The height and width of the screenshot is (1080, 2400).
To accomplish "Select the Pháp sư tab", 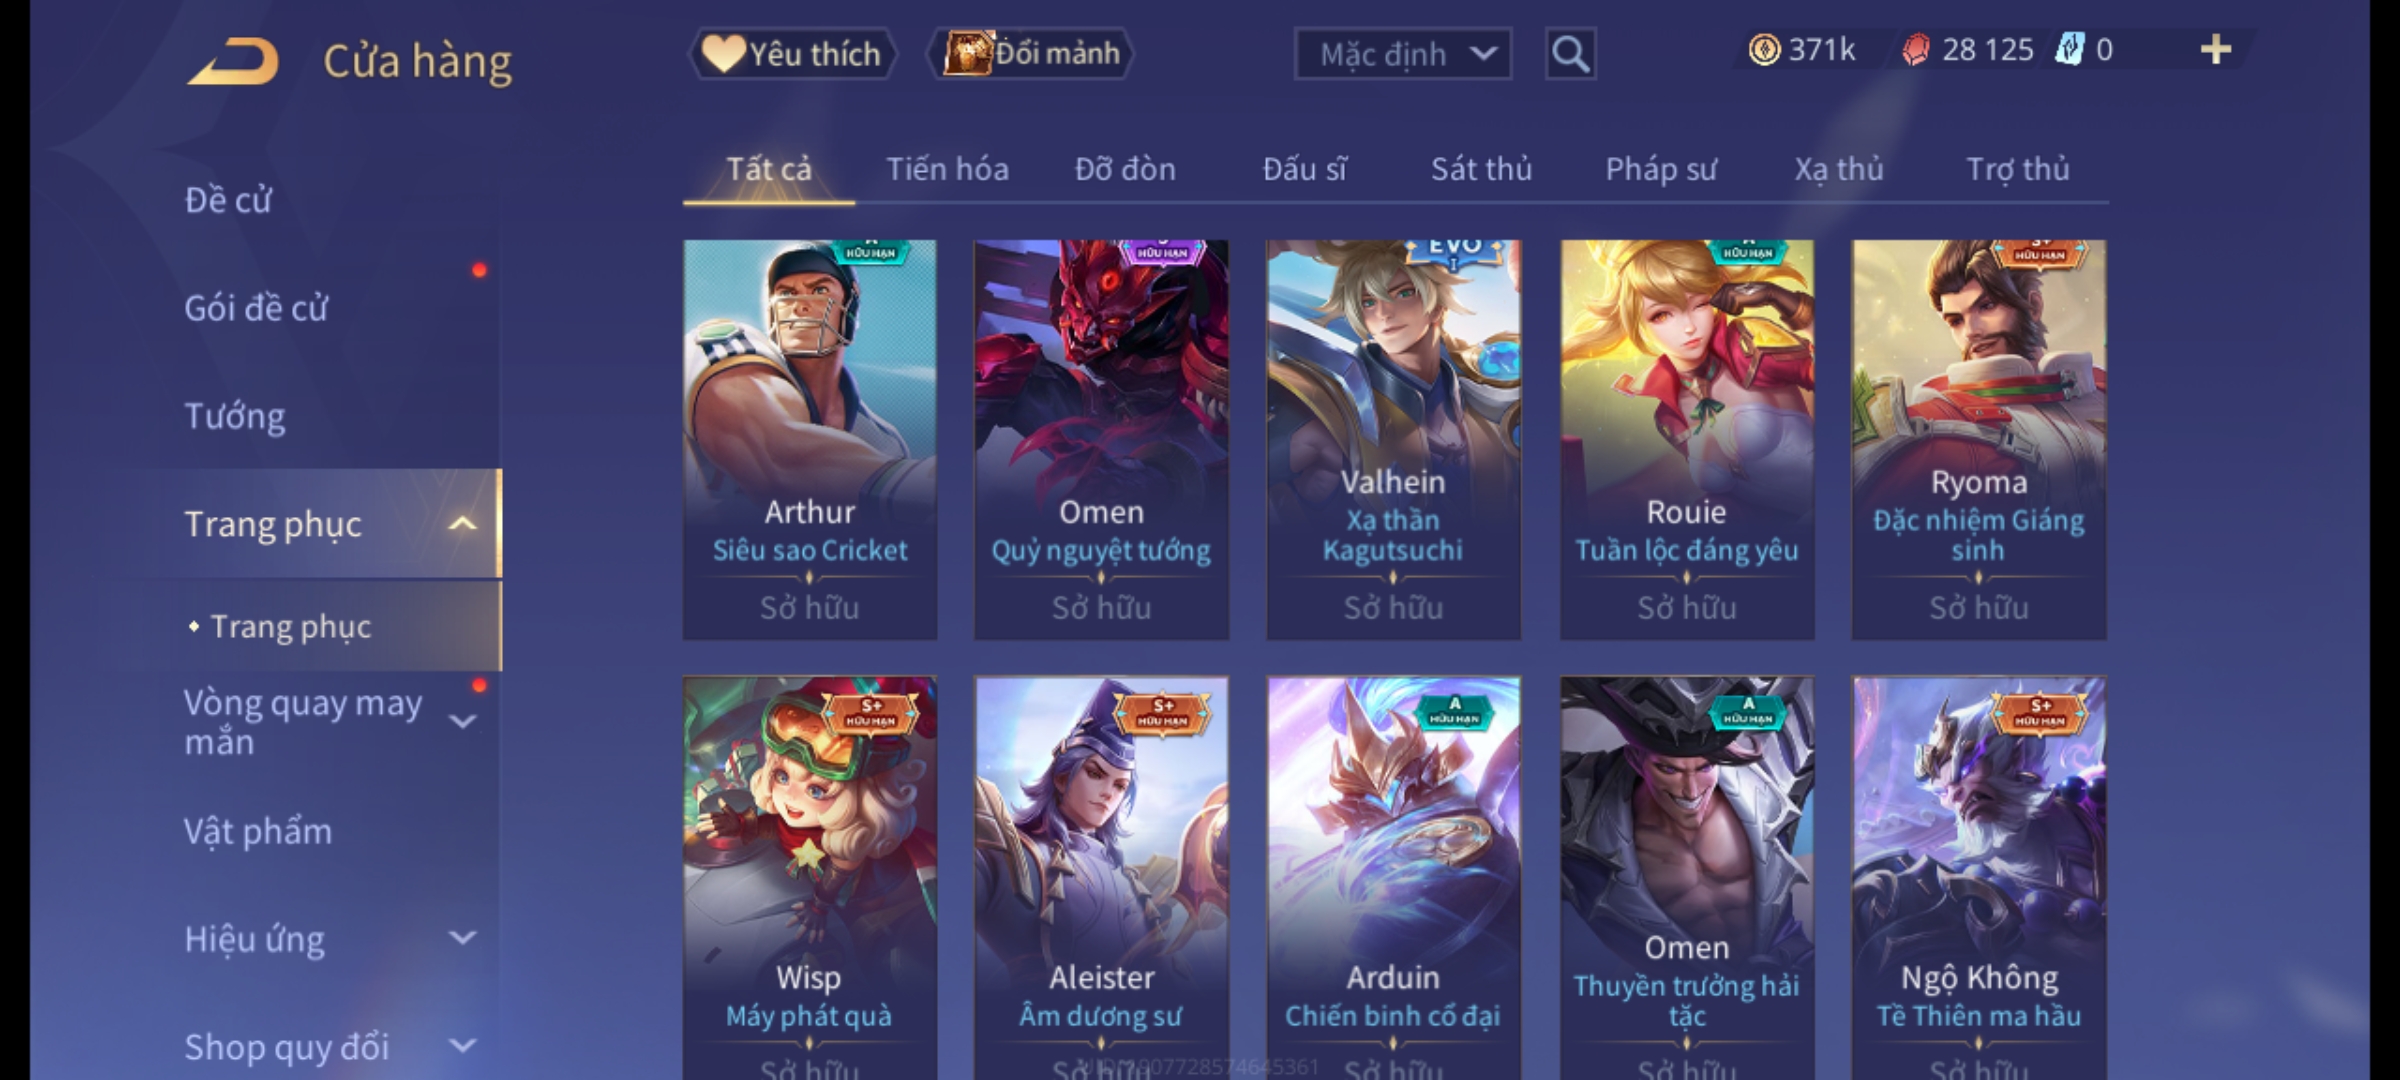I will click(x=1661, y=169).
